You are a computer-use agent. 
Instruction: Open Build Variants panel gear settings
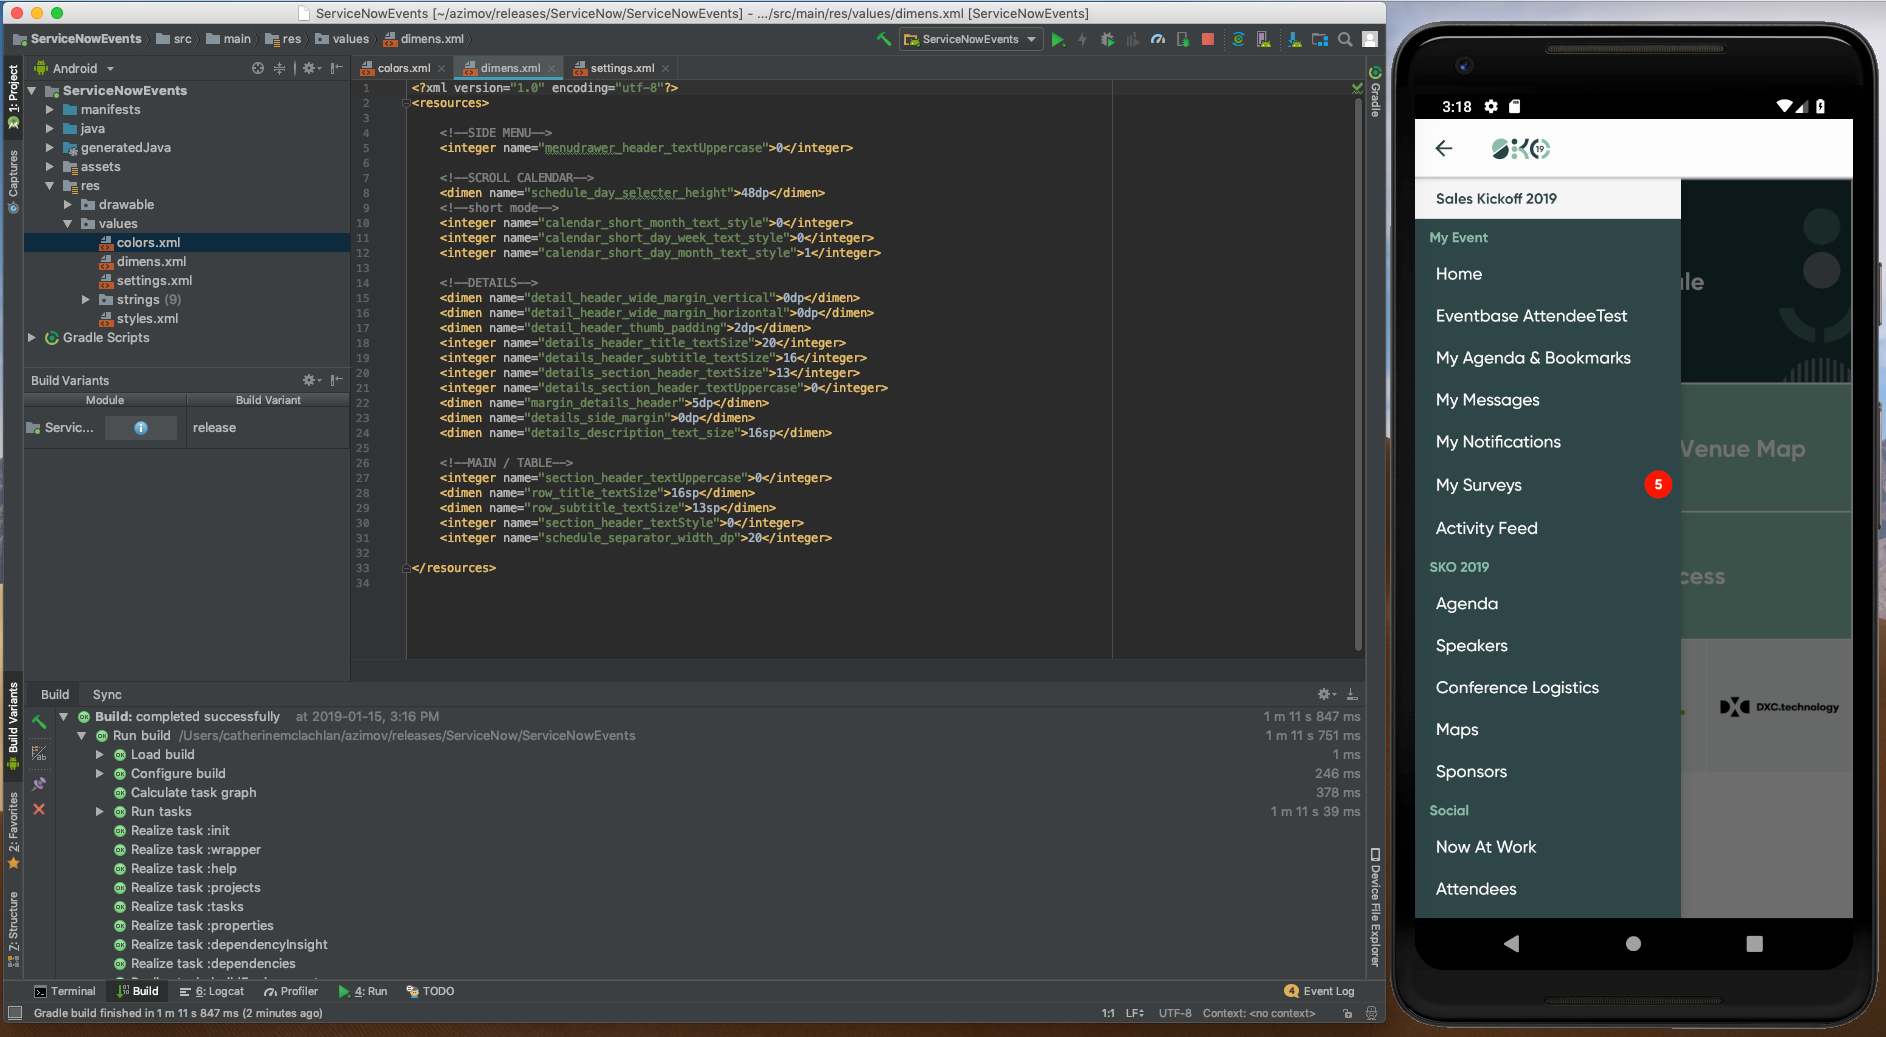pyautogui.click(x=311, y=380)
